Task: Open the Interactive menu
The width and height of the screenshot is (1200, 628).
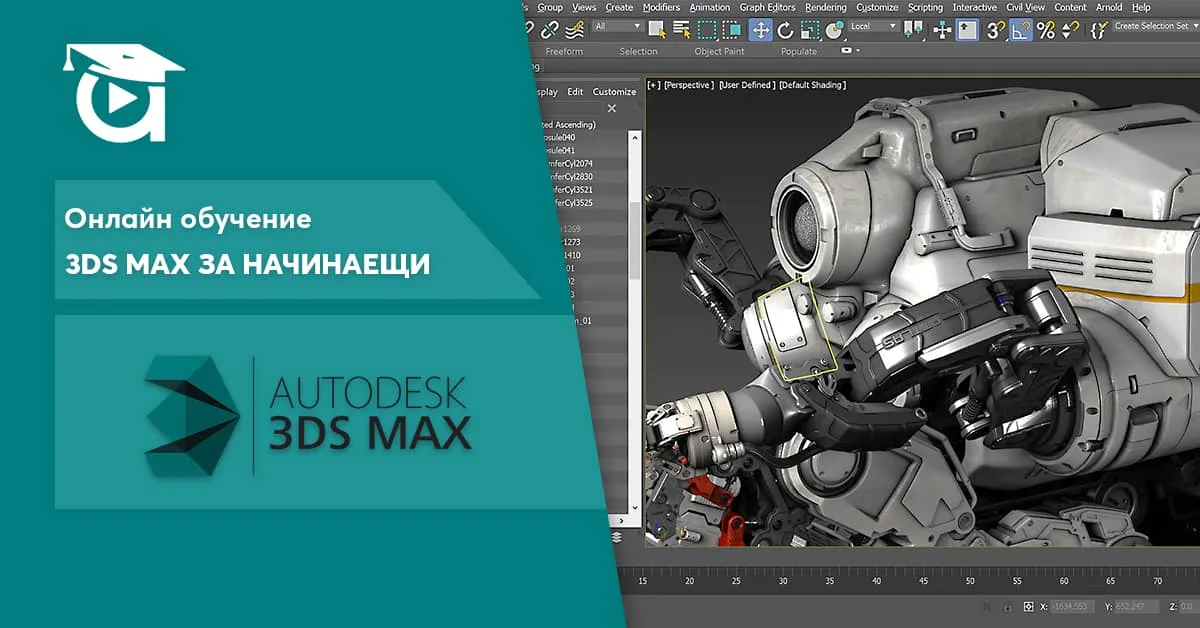Action: point(975,7)
